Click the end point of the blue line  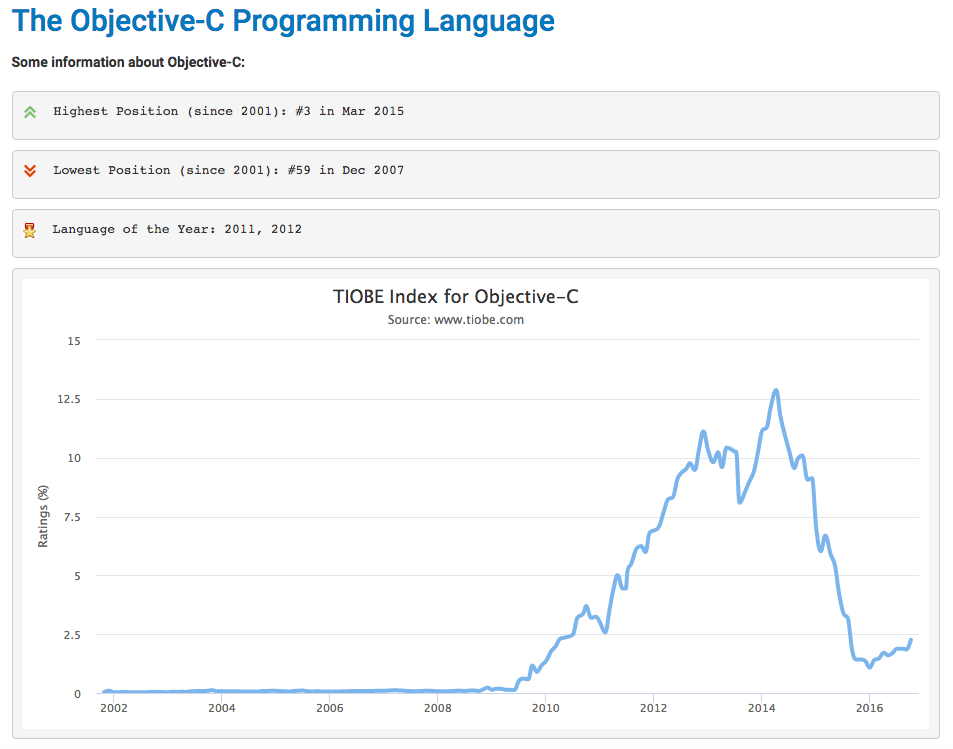coord(910,640)
